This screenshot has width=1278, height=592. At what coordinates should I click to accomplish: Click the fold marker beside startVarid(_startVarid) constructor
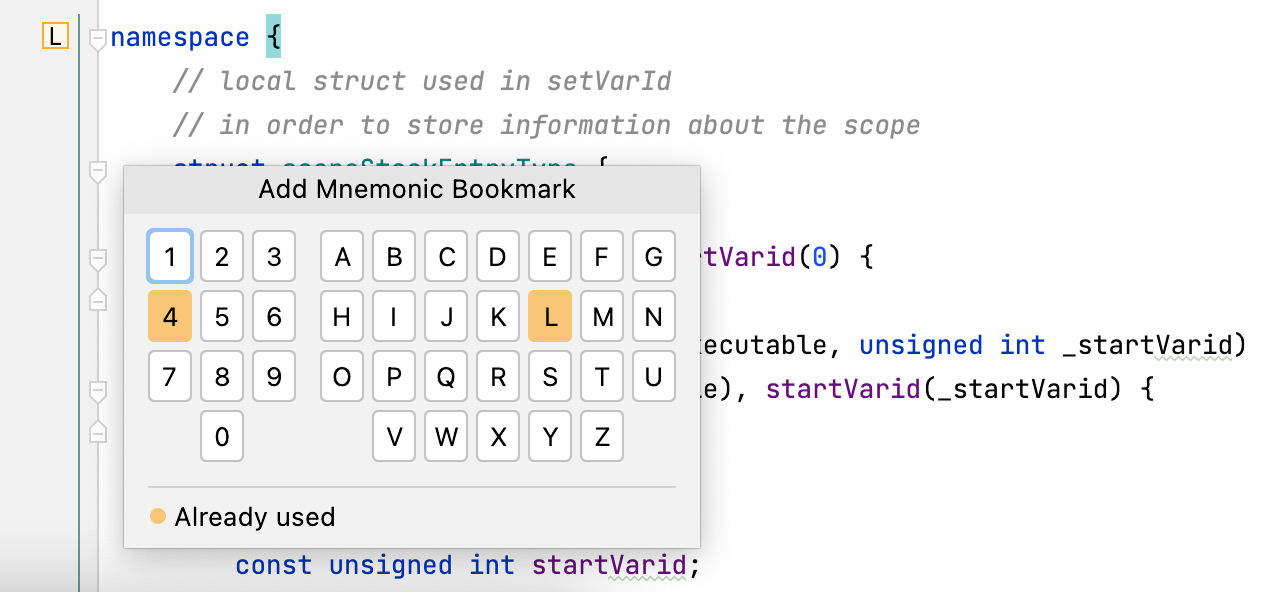tap(97, 388)
